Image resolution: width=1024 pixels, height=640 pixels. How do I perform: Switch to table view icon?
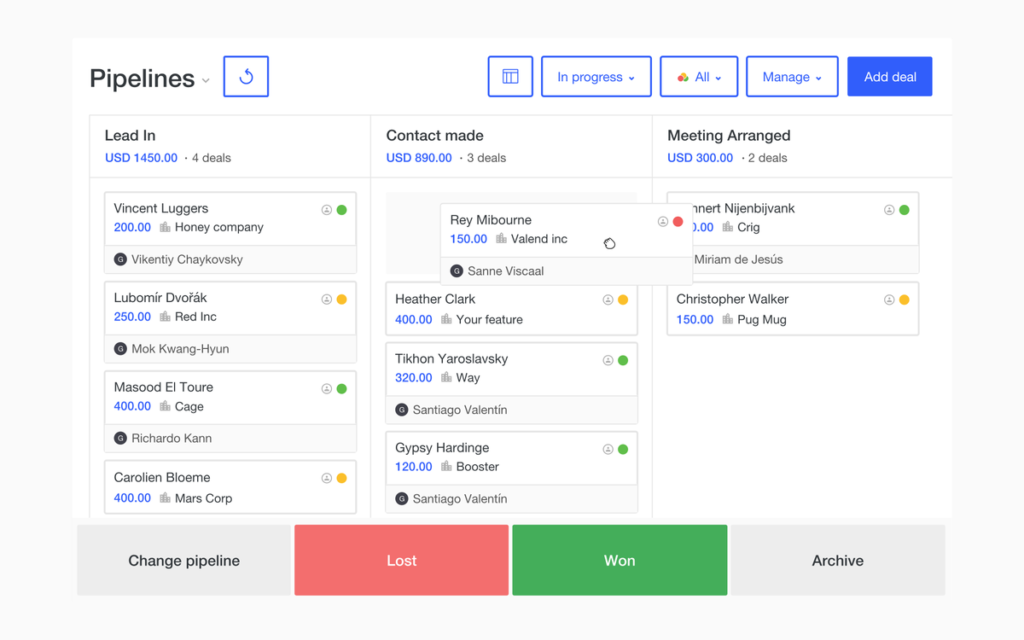pos(510,76)
